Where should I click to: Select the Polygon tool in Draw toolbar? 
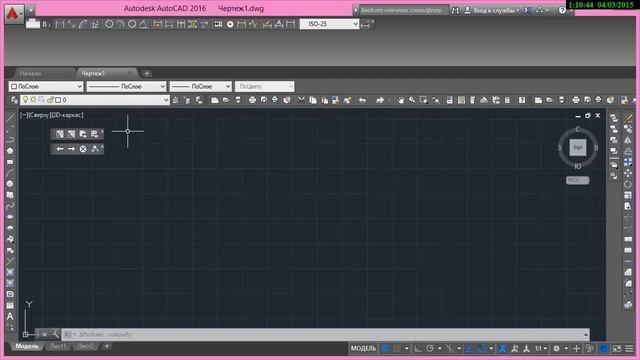click(x=10, y=151)
